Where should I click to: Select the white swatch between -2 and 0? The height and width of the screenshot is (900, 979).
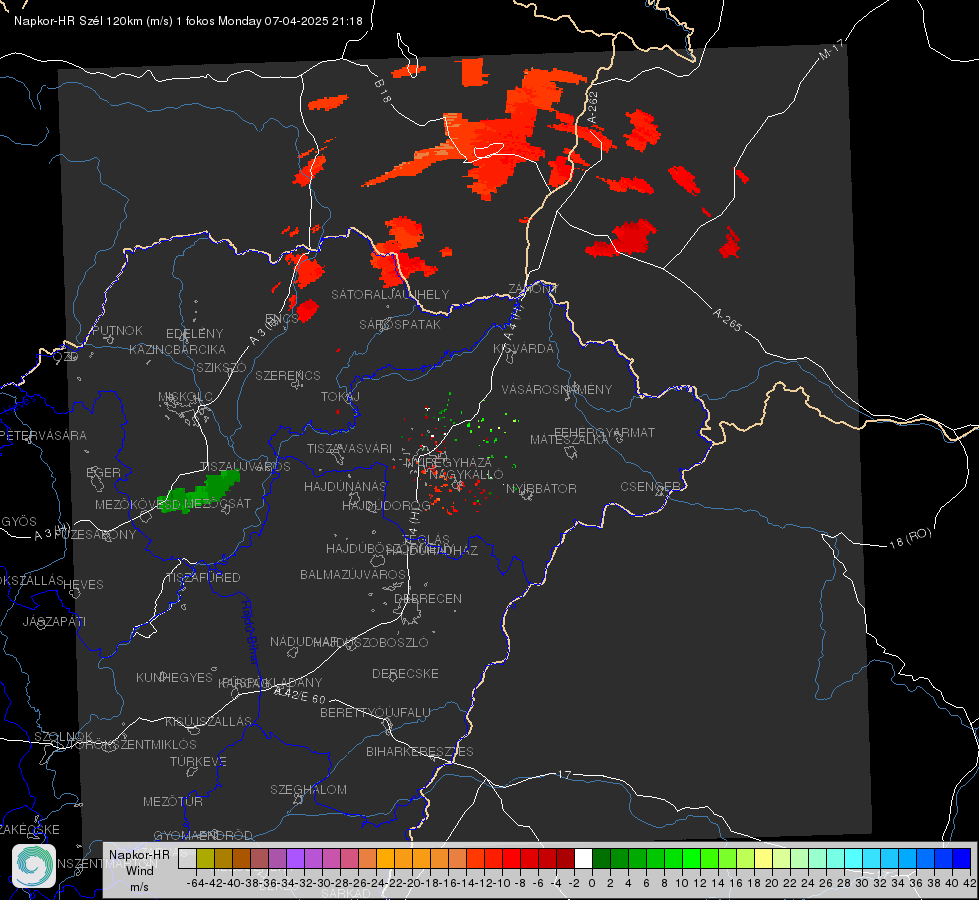[x=583, y=858]
